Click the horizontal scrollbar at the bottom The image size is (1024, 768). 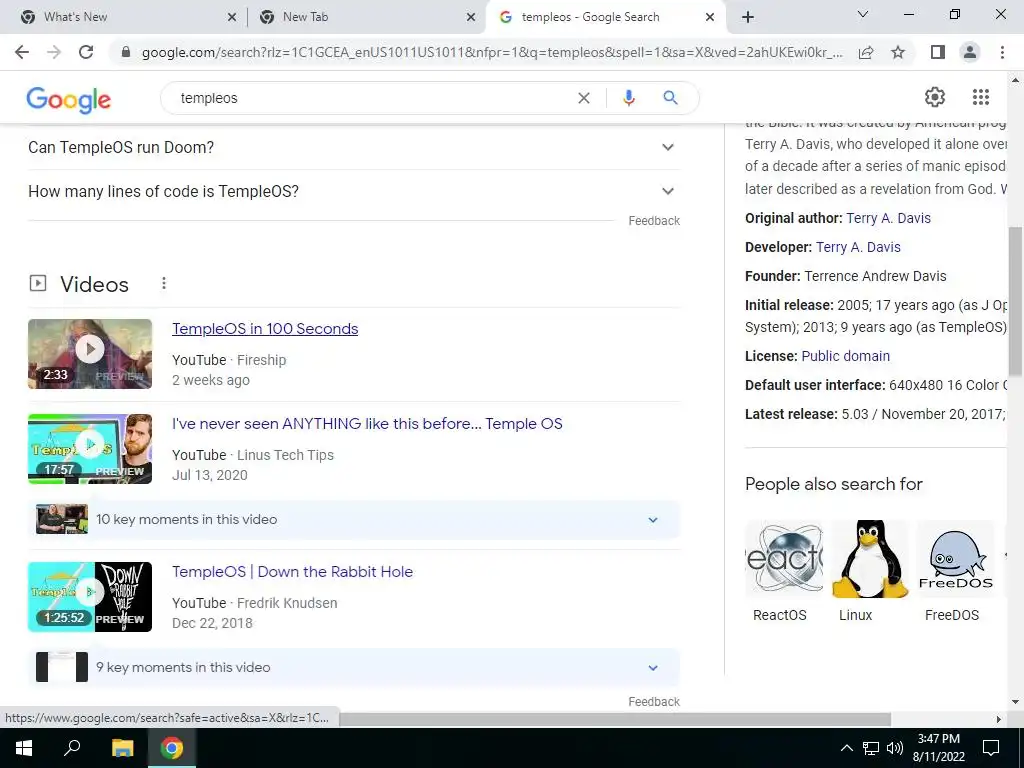coord(615,719)
